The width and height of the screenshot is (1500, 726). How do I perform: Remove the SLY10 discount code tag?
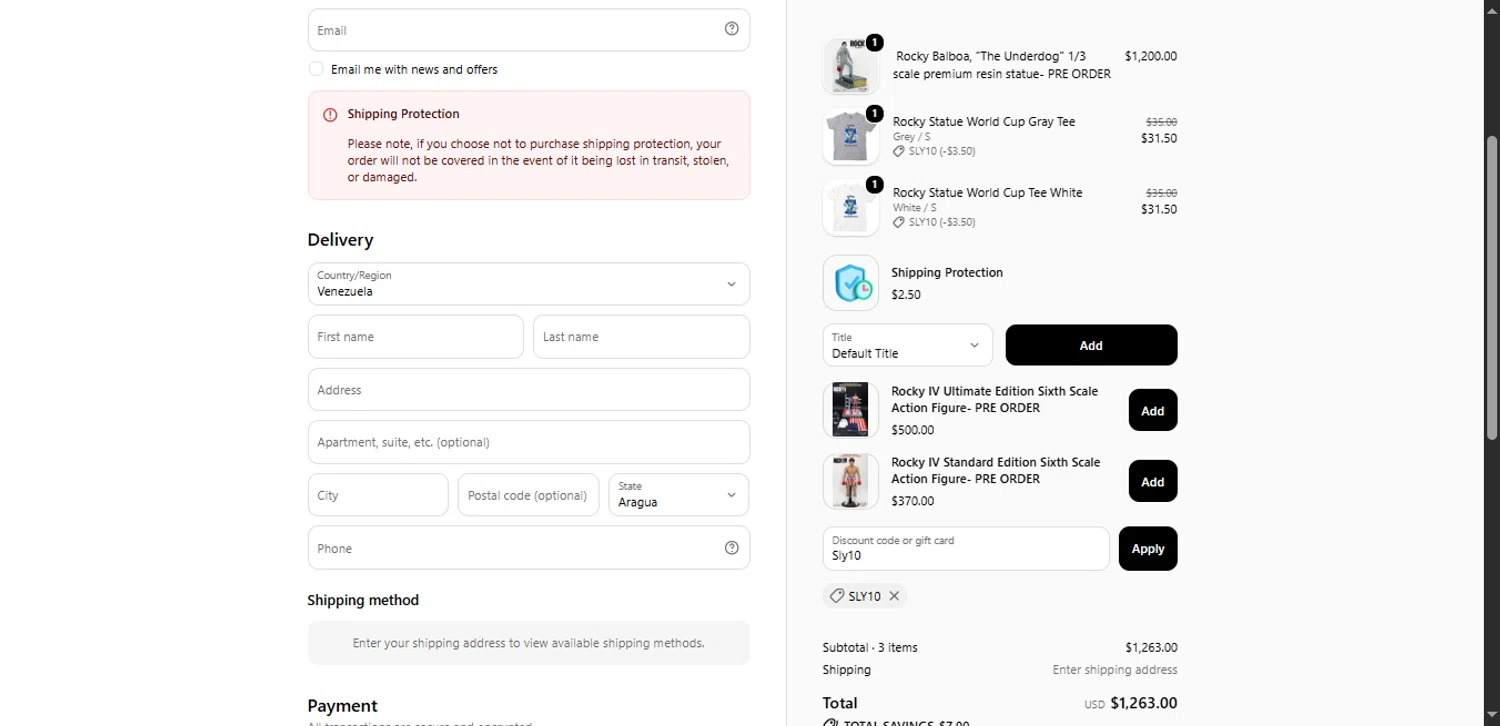pos(894,596)
